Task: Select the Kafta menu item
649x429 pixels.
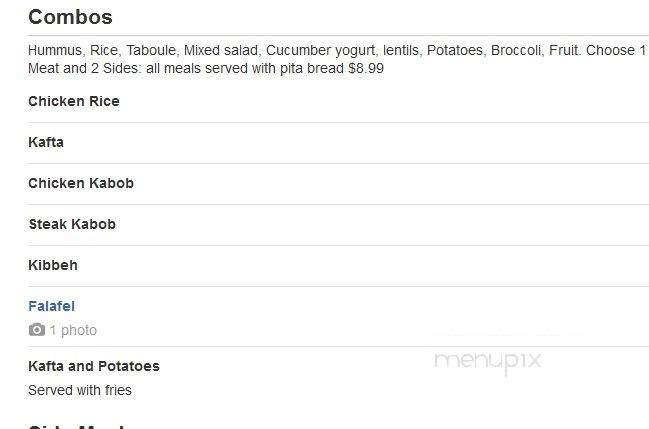Action: (46, 142)
